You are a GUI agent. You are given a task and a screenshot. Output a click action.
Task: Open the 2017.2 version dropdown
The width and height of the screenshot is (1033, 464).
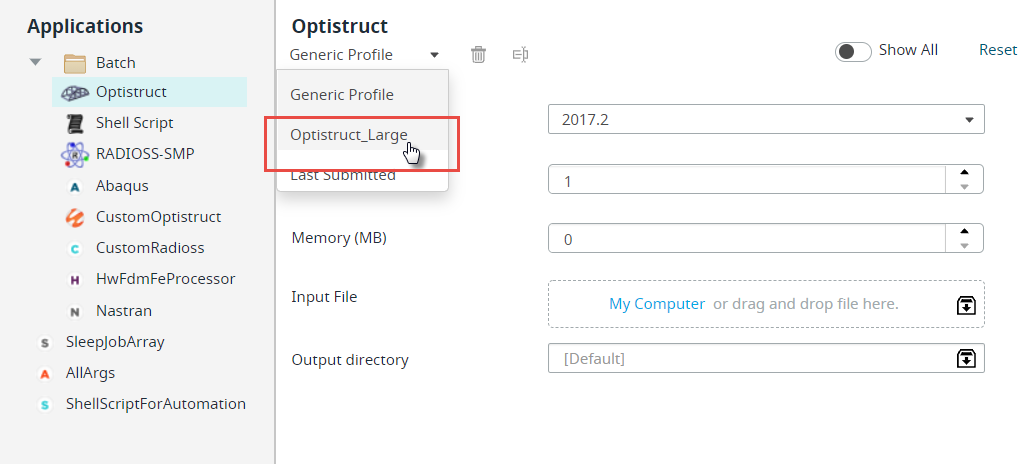tap(766, 119)
